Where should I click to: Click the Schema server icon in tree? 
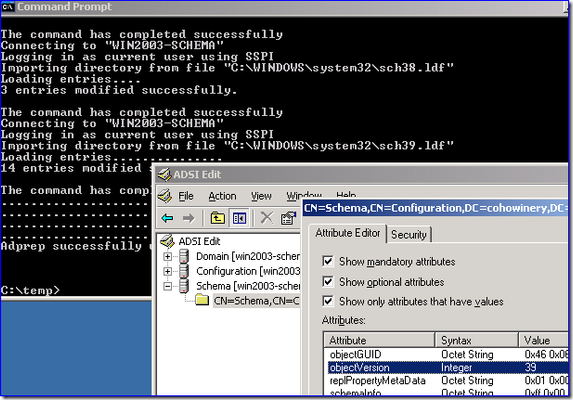coord(184,286)
